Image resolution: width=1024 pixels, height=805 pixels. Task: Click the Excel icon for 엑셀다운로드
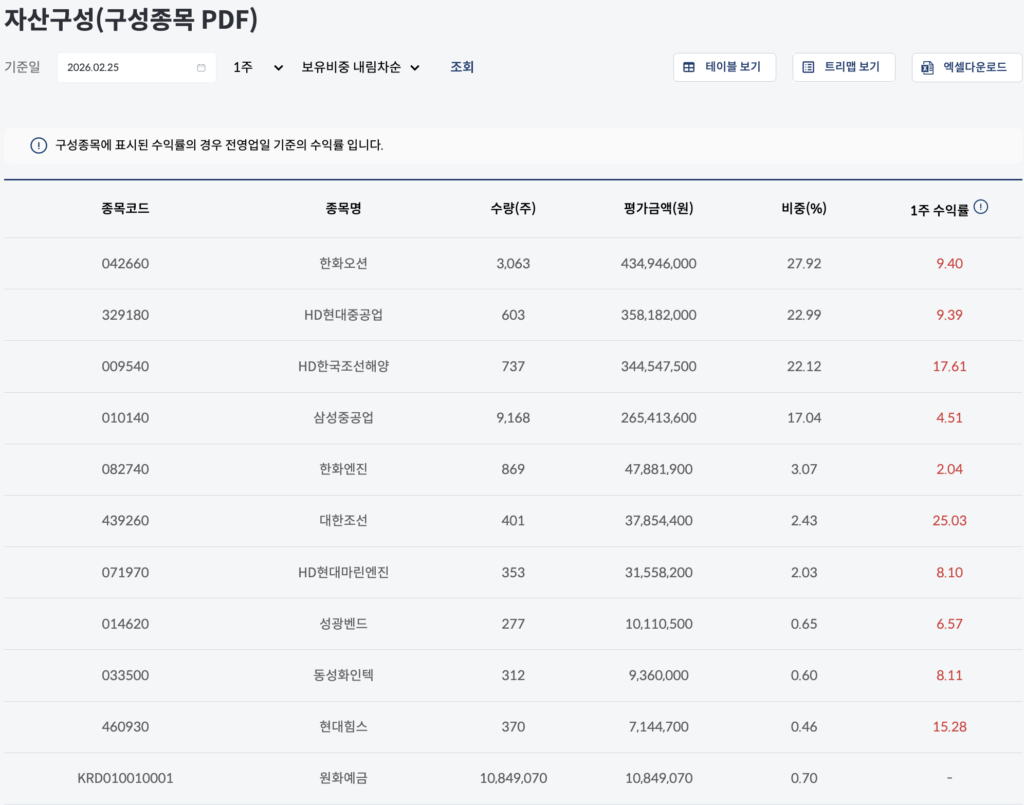928,68
